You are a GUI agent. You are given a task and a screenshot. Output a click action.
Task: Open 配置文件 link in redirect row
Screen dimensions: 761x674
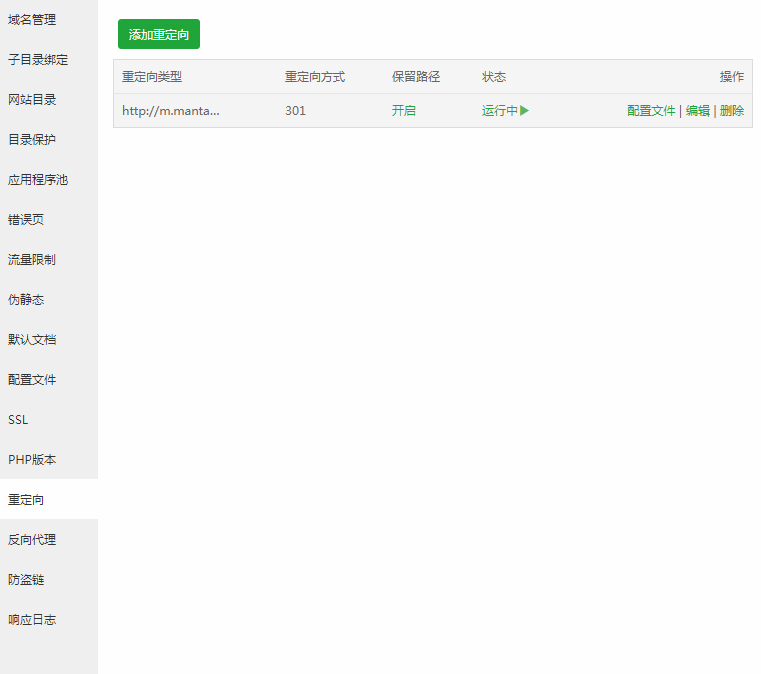651,111
